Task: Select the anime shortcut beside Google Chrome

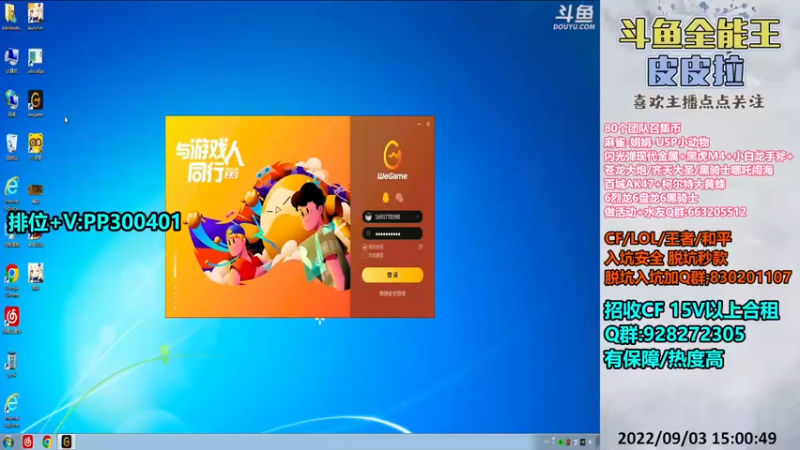Action: pos(35,277)
